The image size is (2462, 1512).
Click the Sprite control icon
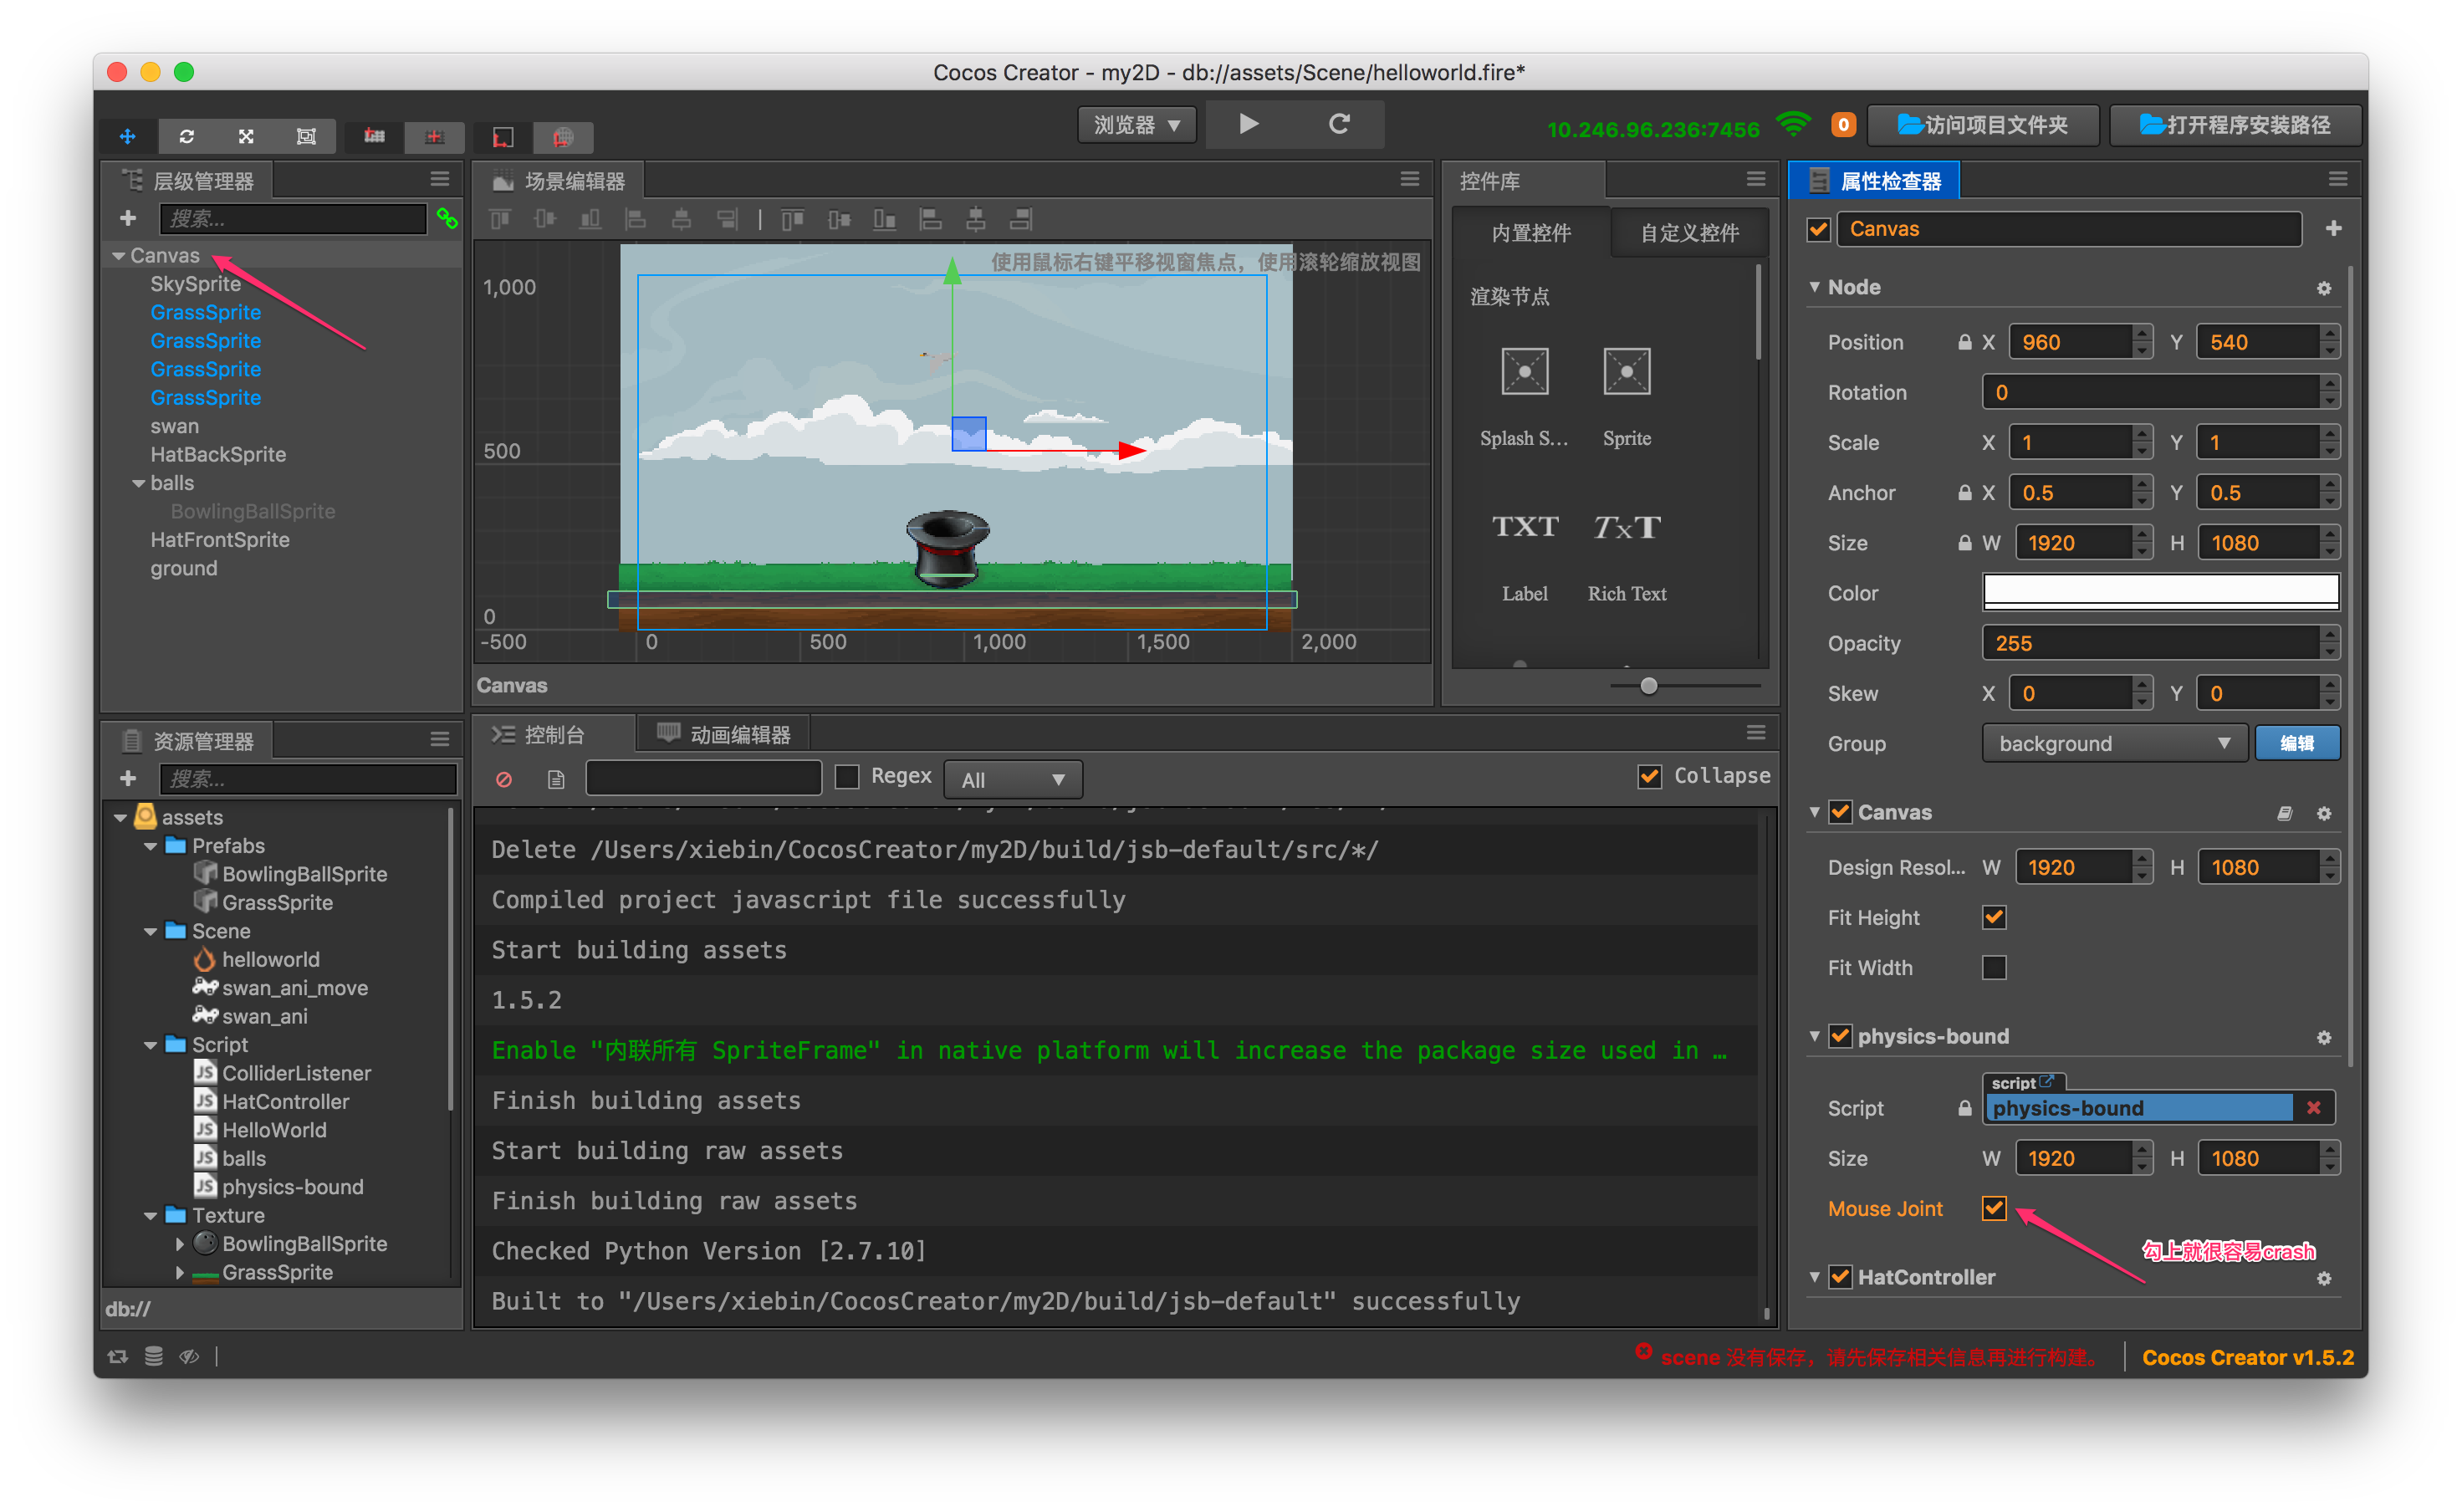point(1626,372)
